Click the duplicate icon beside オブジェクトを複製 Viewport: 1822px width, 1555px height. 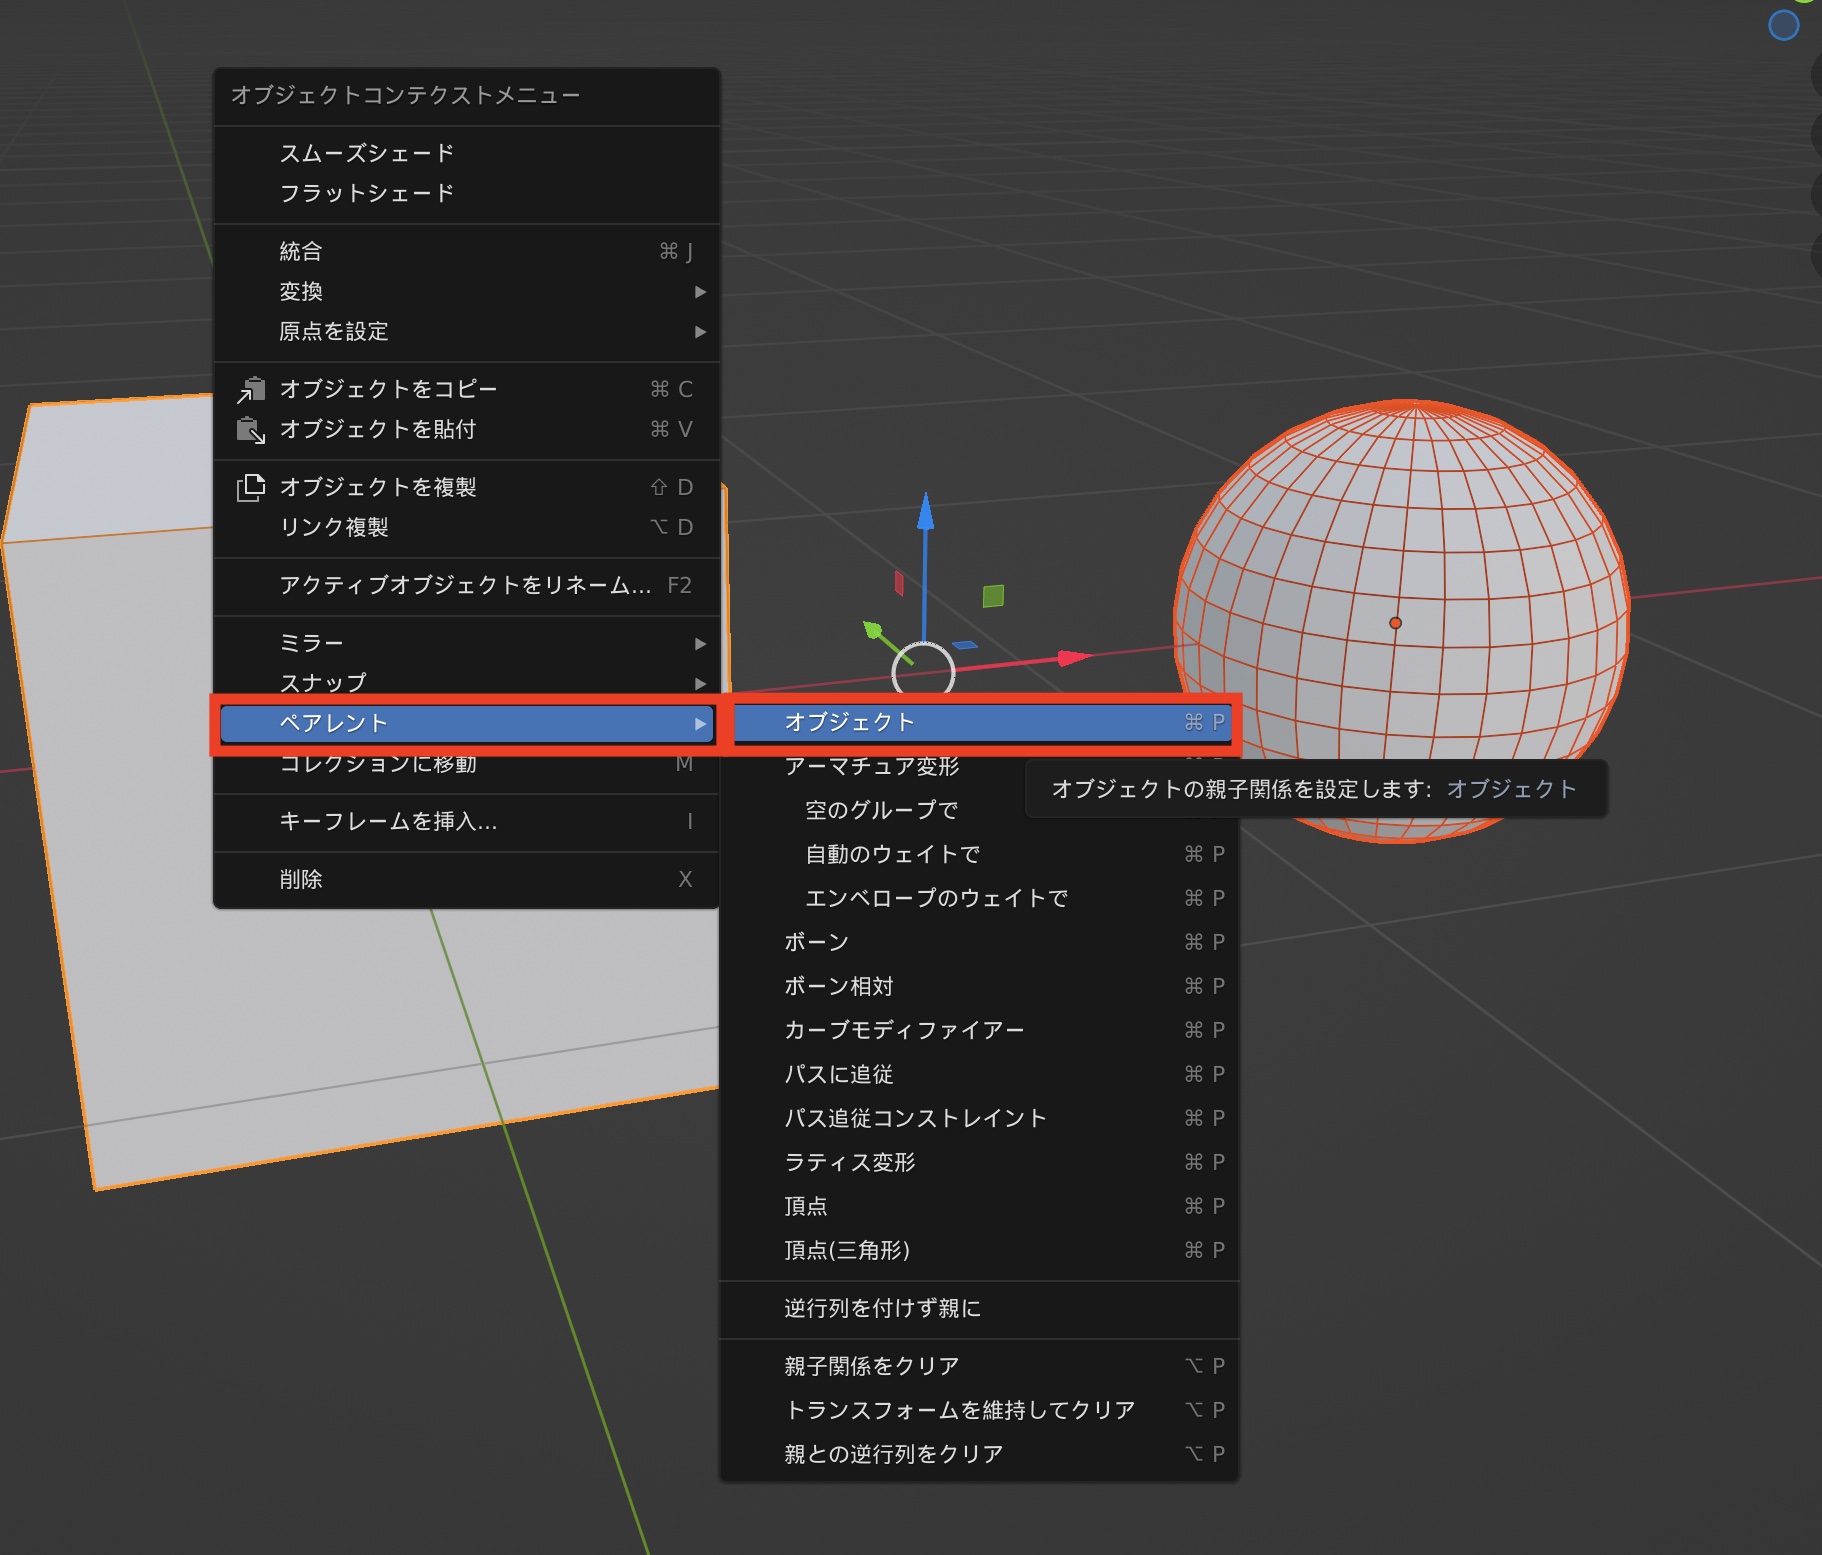[x=250, y=487]
